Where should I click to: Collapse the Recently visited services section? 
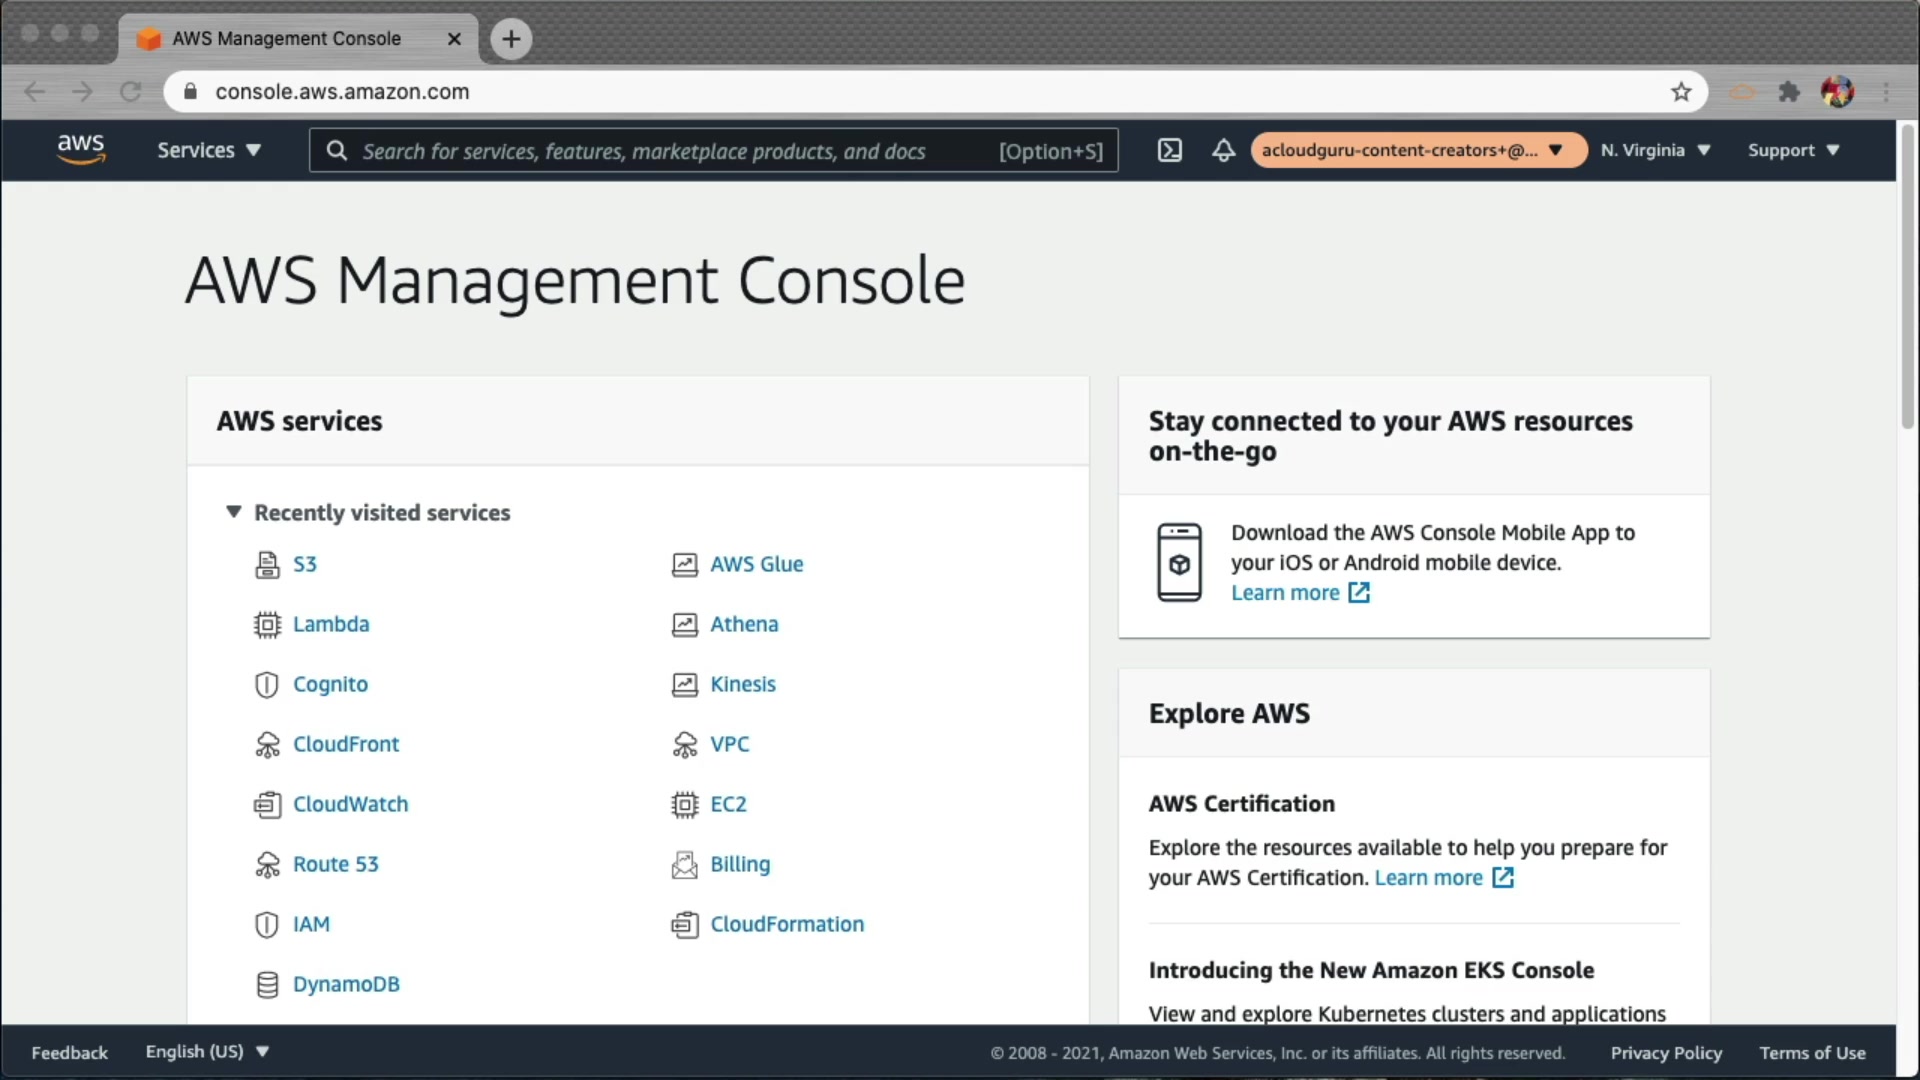[x=233, y=512]
